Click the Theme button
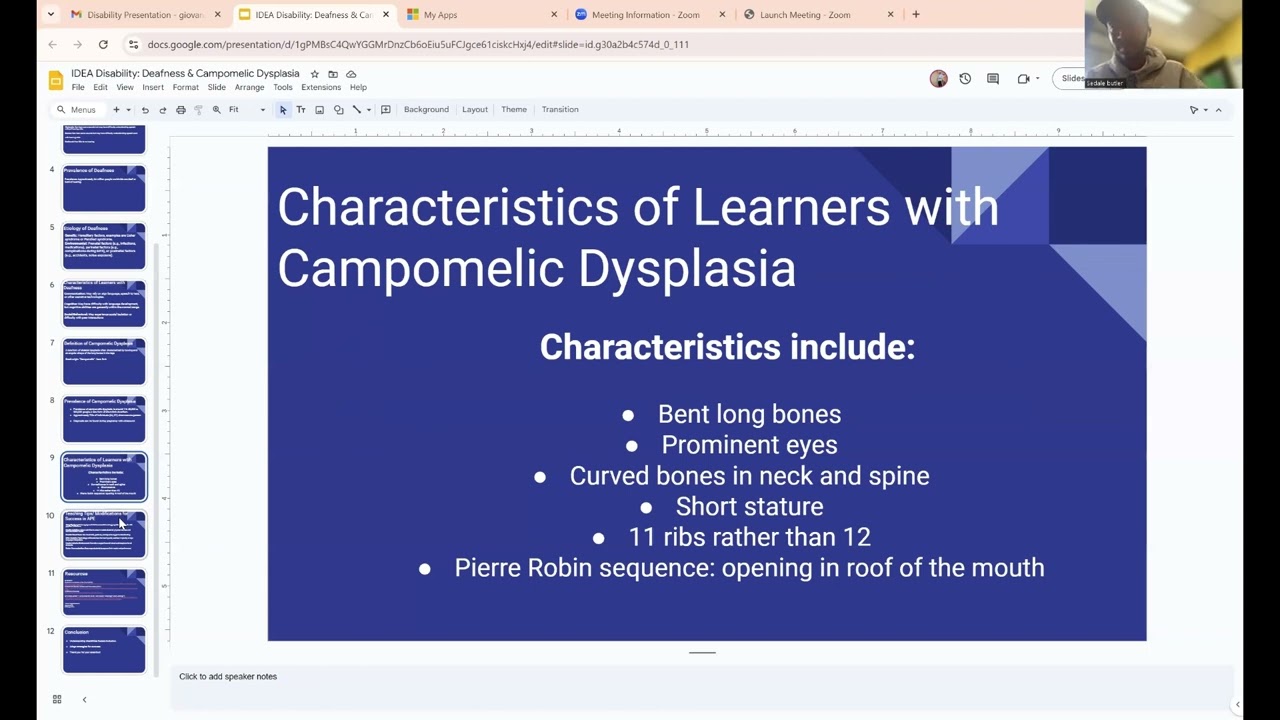 point(514,110)
